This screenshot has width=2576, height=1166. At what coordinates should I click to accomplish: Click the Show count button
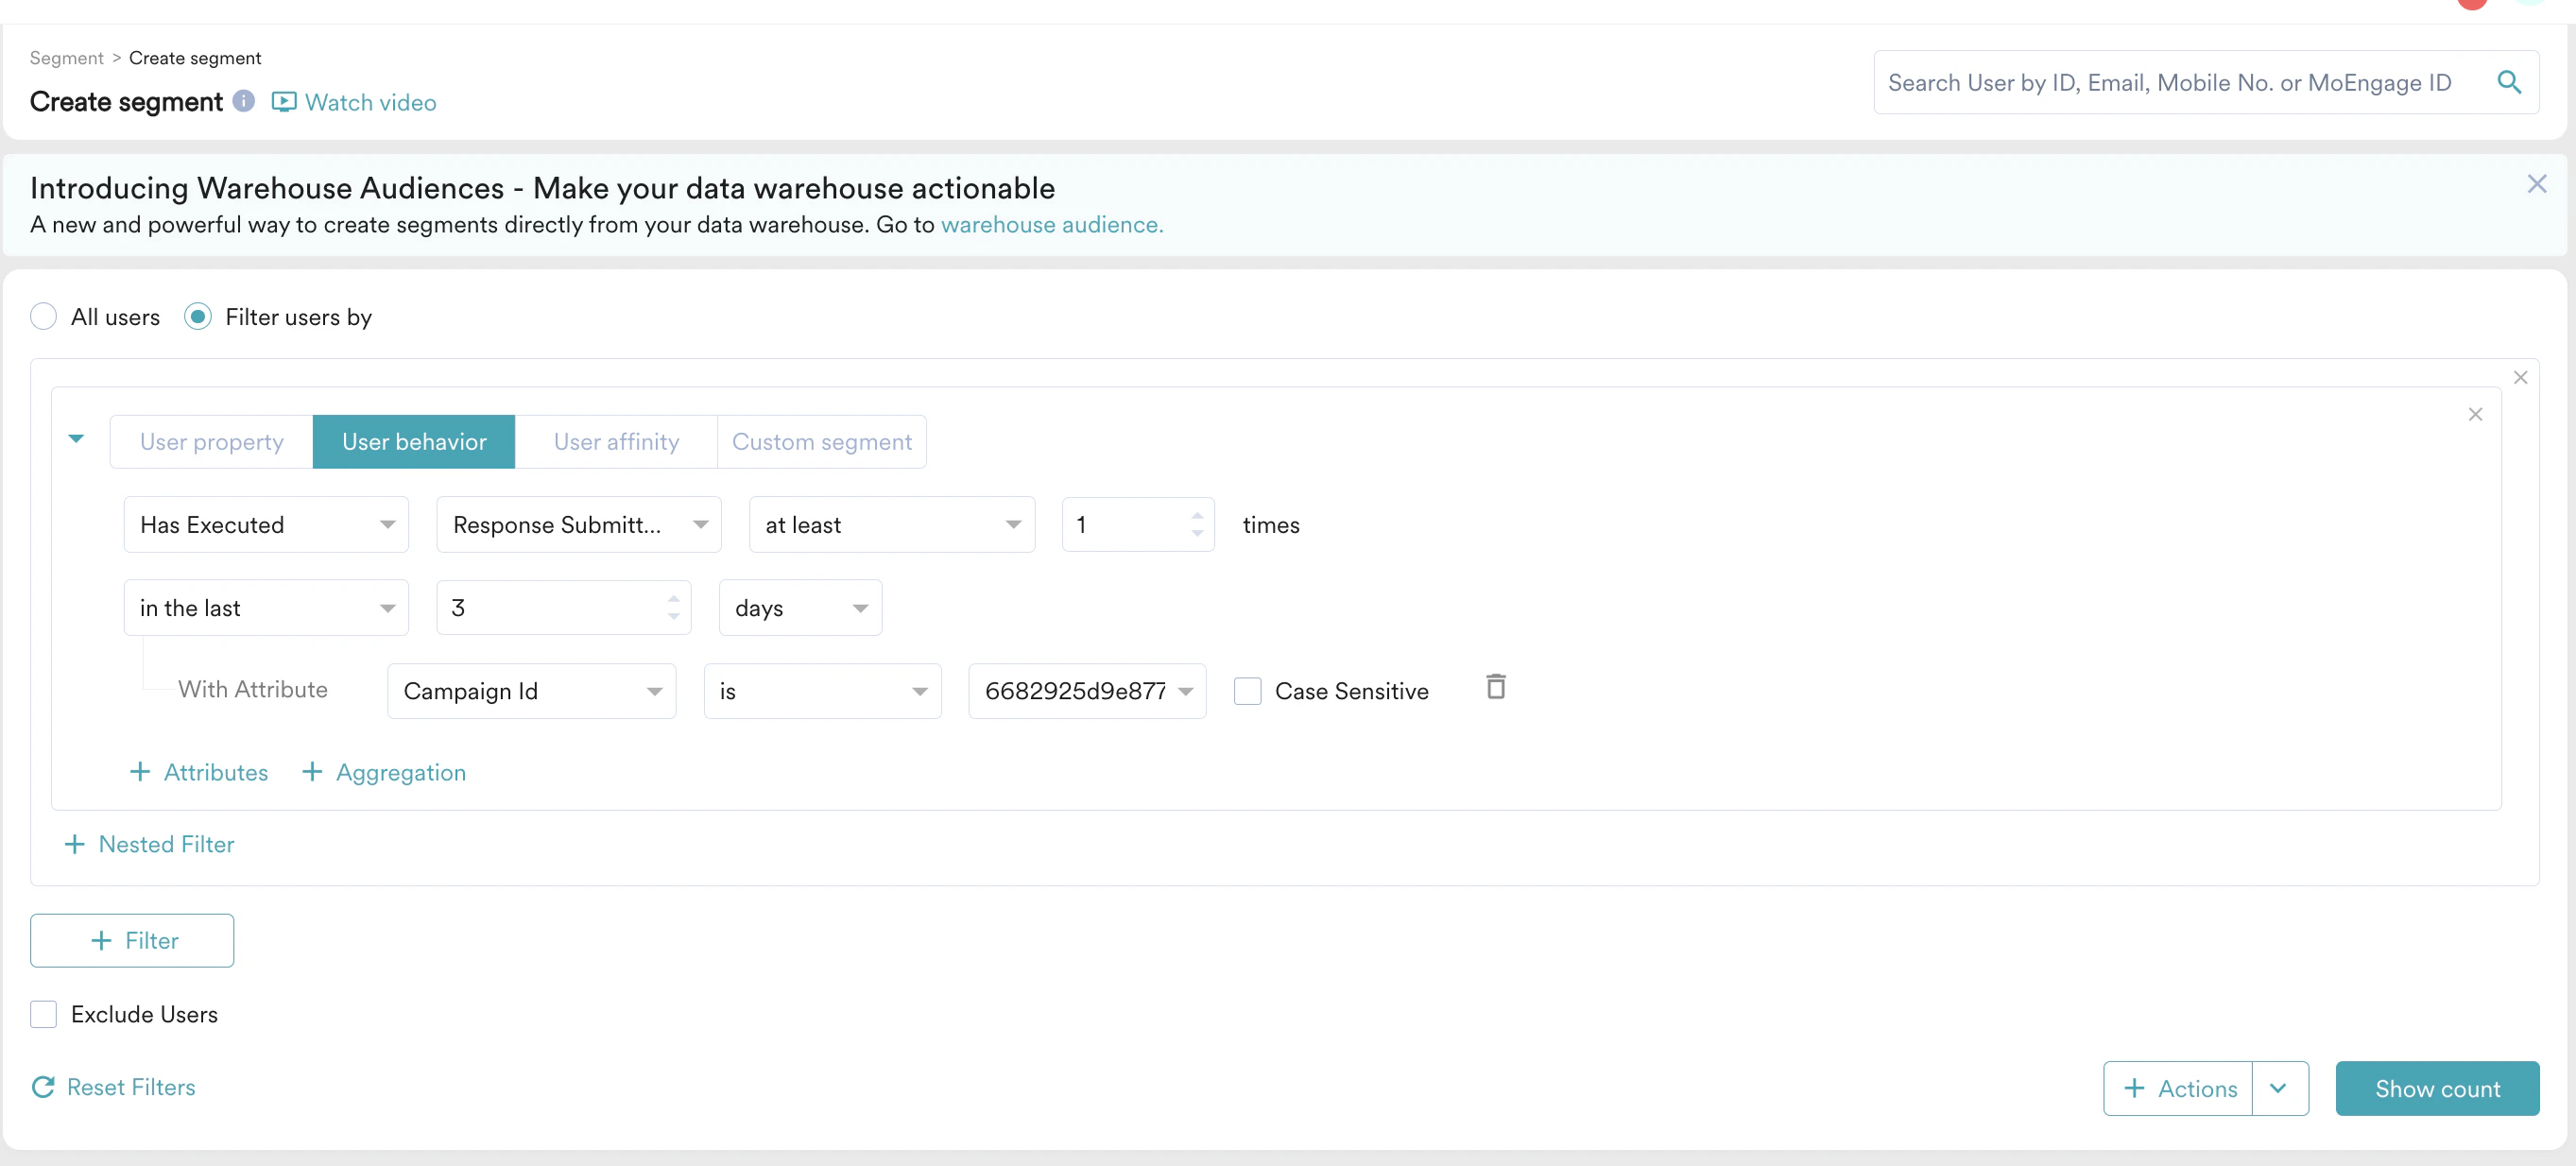(2437, 1088)
